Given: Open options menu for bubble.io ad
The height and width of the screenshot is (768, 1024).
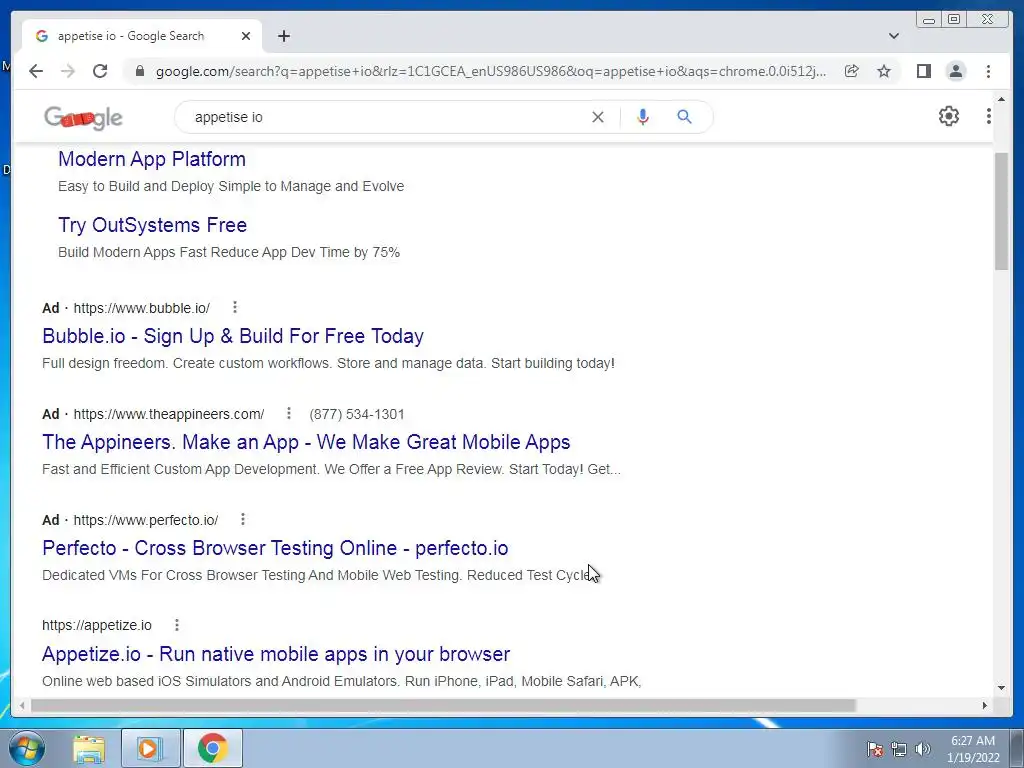Looking at the screenshot, I should pos(235,307).
